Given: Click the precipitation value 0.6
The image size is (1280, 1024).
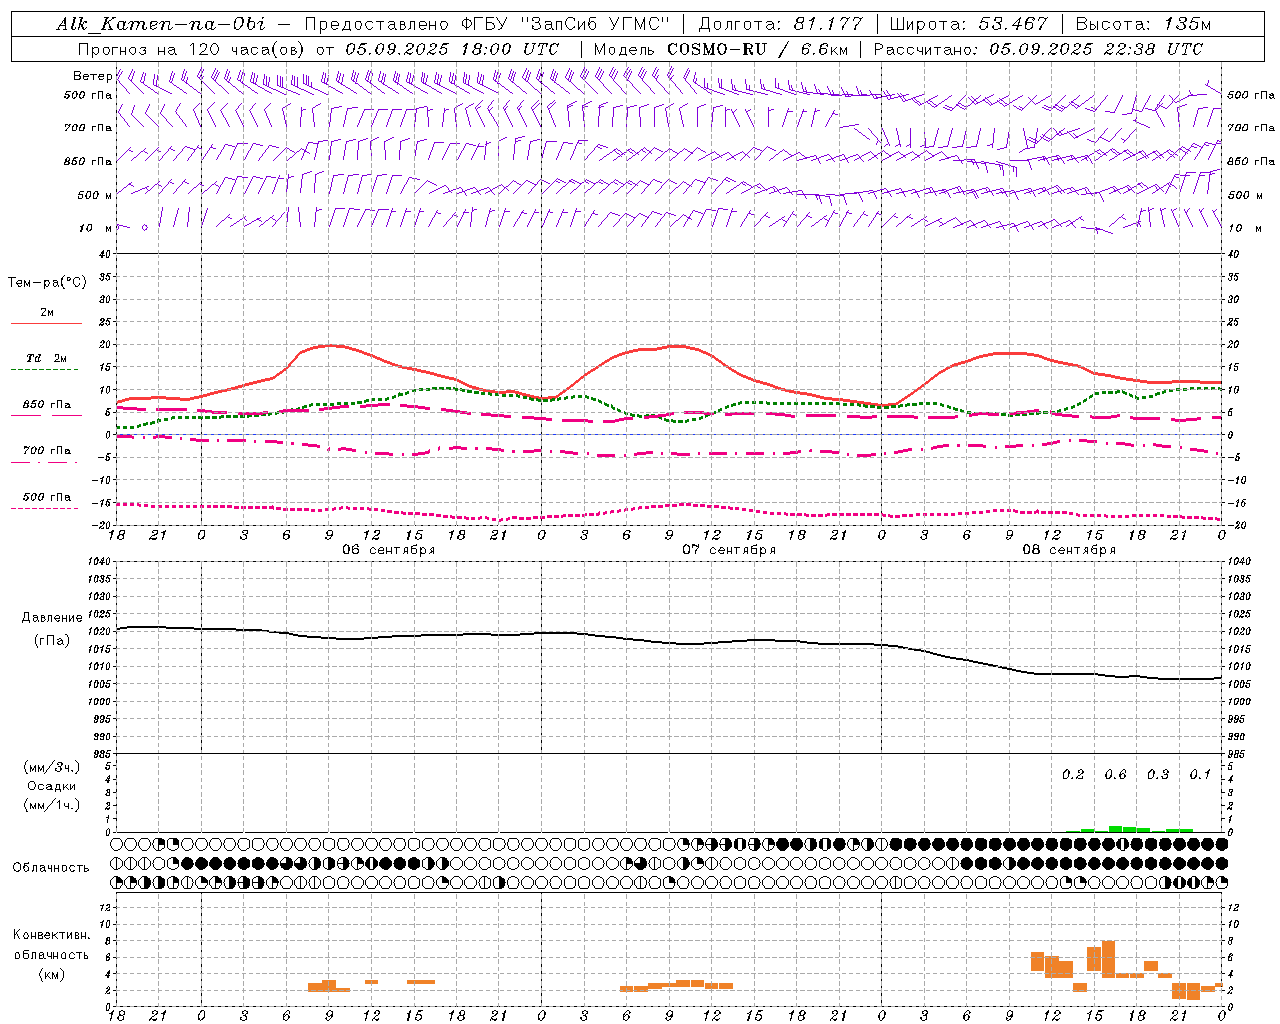Looking at the screenshot, I should (x=1115, y=775).
